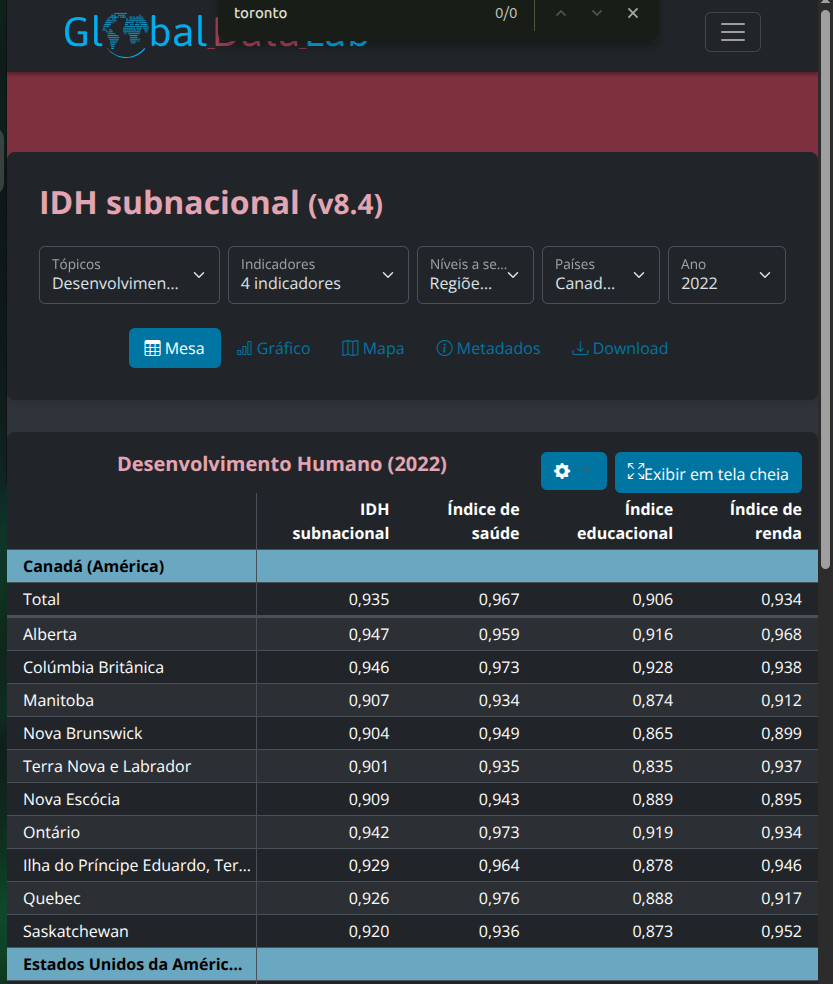Viewport: 833px width, 984px height.
Task: Switch to the Mapa view tab
Action: 373,348
